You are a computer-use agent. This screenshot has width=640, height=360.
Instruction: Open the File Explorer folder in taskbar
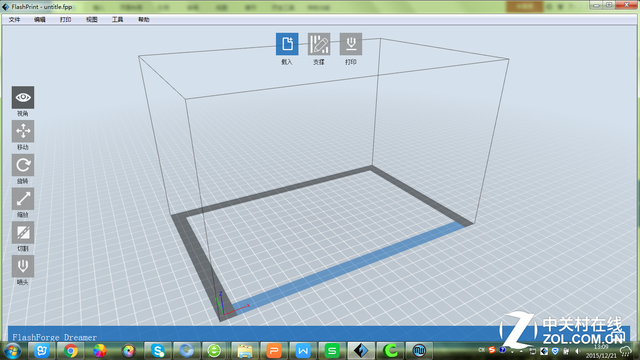pos(244,351)
